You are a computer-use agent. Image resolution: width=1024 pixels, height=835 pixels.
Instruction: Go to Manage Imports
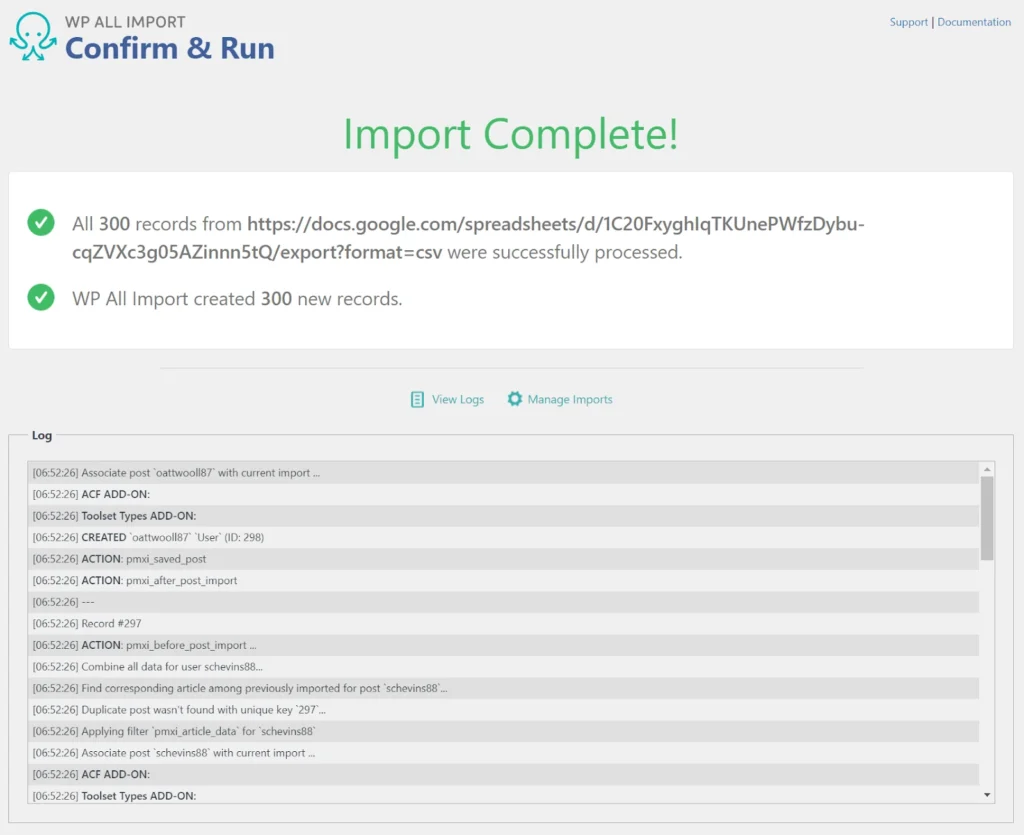pyautogui.click(x=569, y=399)
